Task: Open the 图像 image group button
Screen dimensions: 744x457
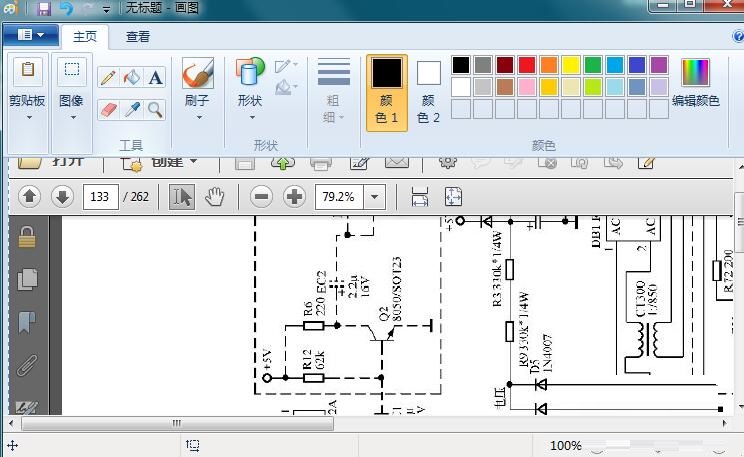Action: click(x=71, y=92)
